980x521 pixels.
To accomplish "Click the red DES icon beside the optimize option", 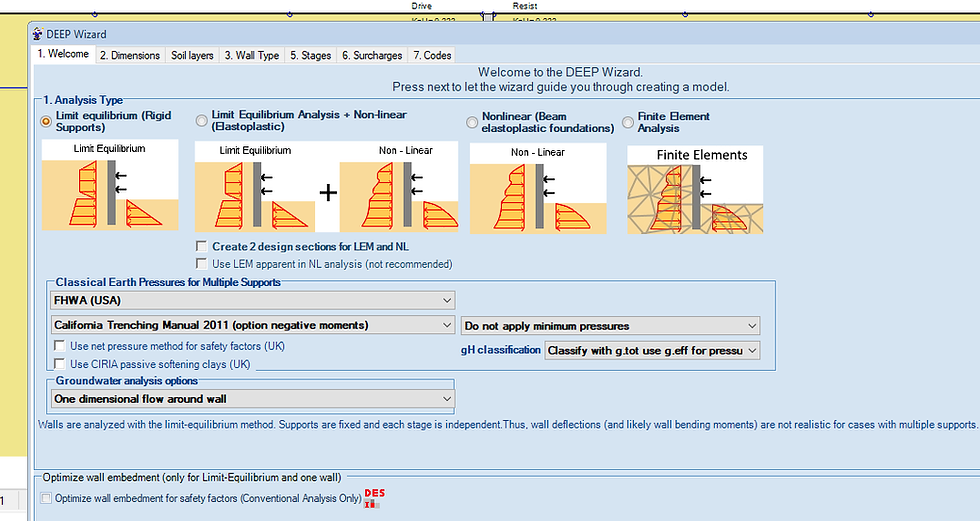I will click(x=374, y=498).
